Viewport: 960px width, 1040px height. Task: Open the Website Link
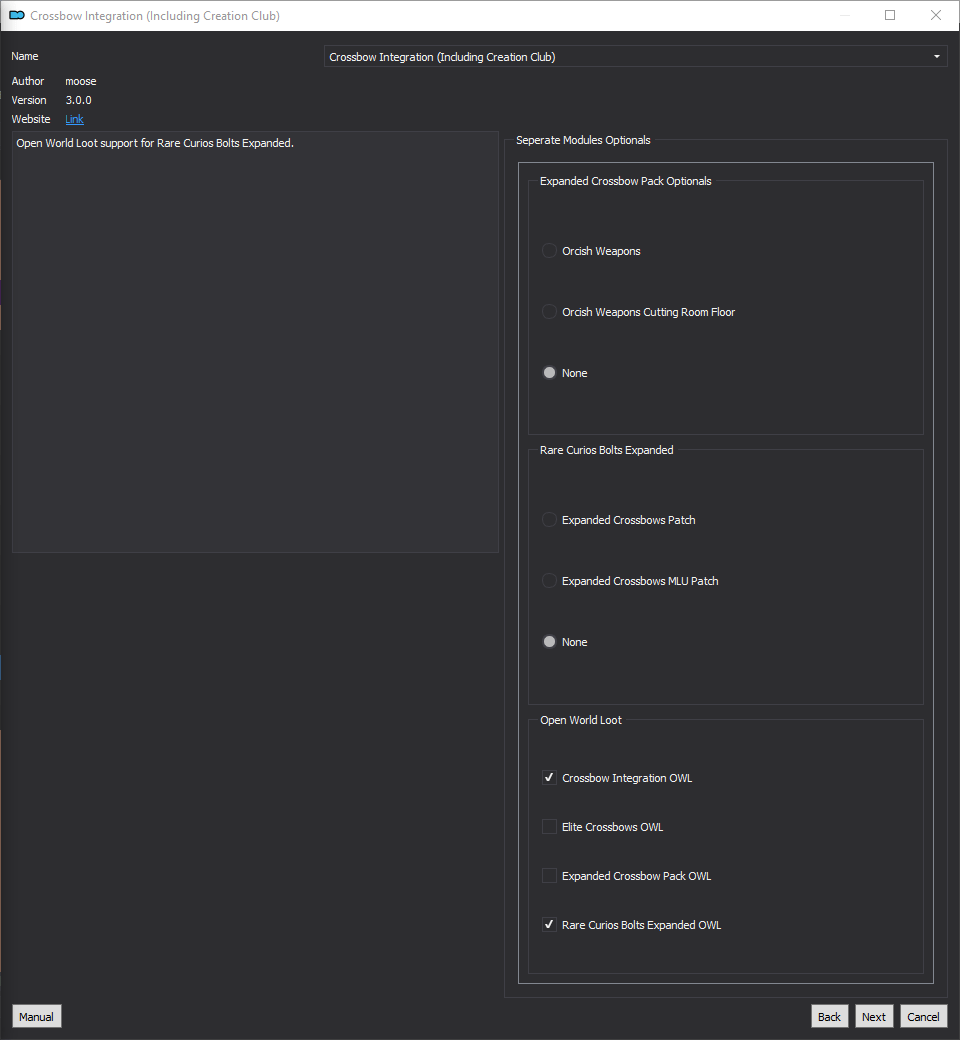pos(74,119)
